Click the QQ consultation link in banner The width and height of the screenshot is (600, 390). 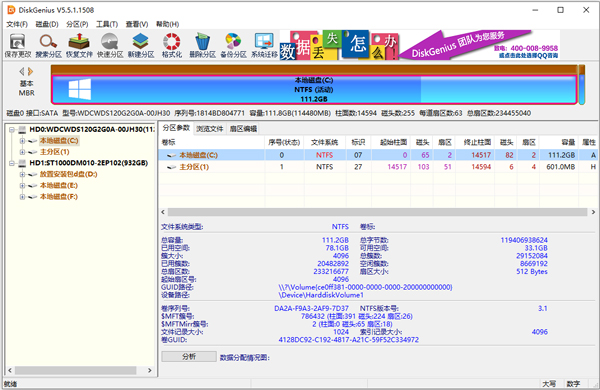pos(528,56)
